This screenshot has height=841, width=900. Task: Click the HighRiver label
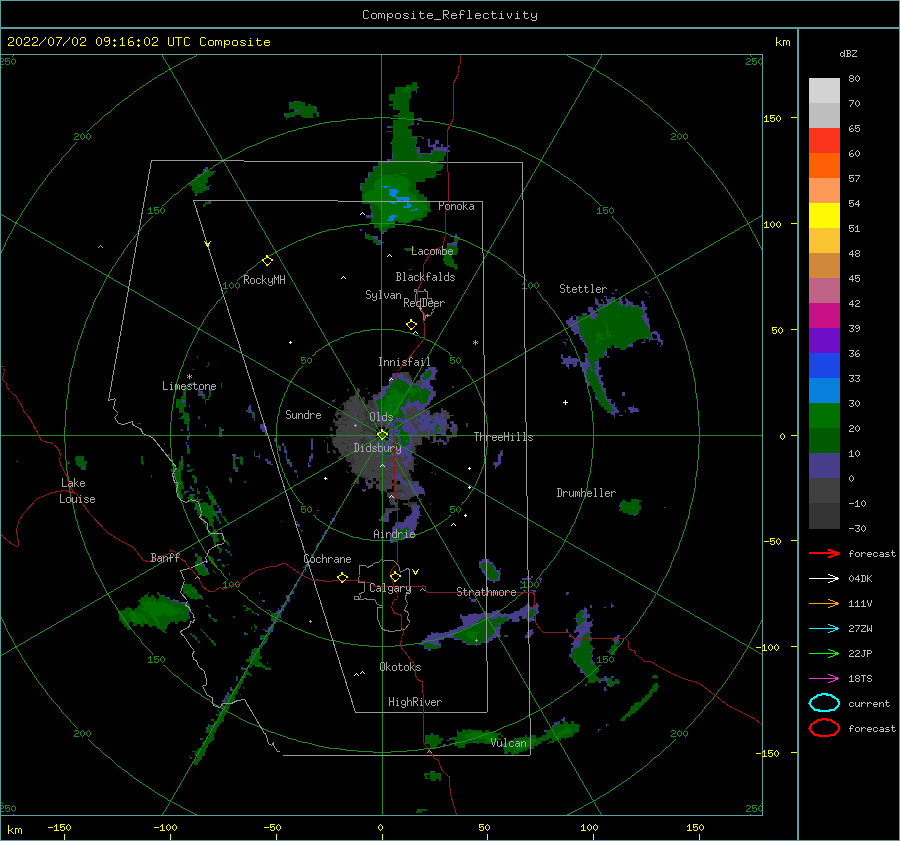(414, 702)
